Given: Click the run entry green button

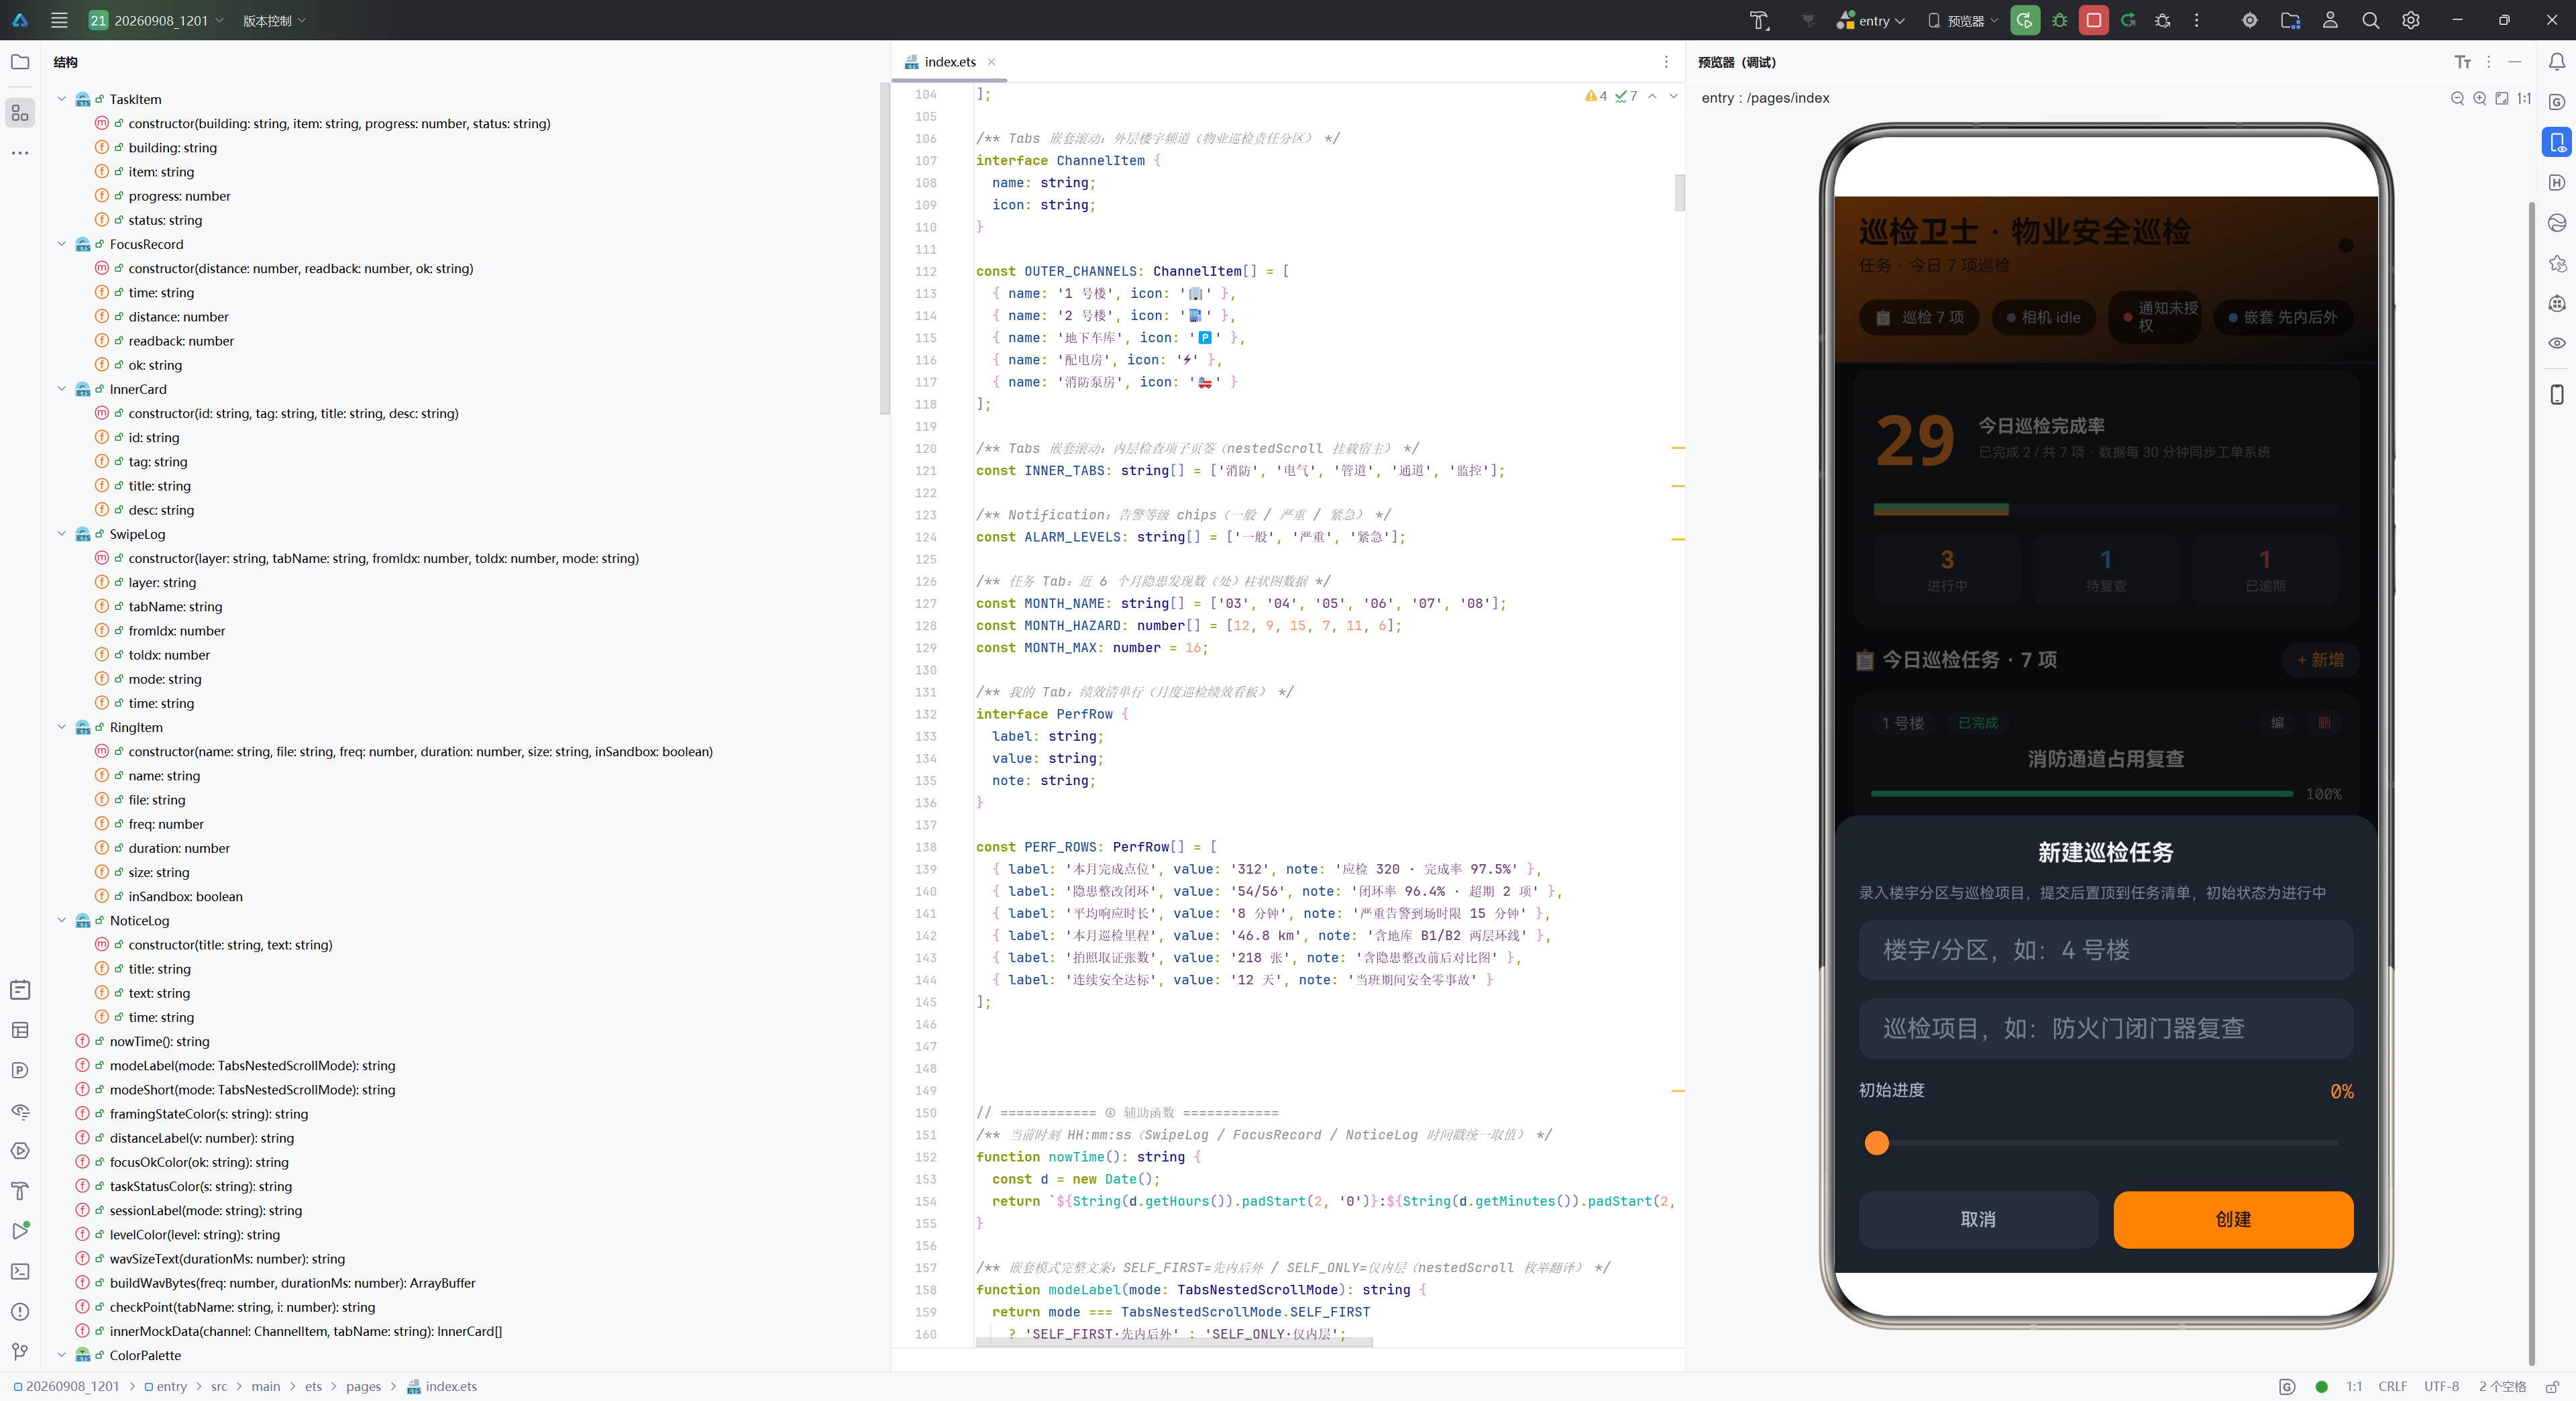Looking at the screenshot, I should click(x=2024, y=20).
